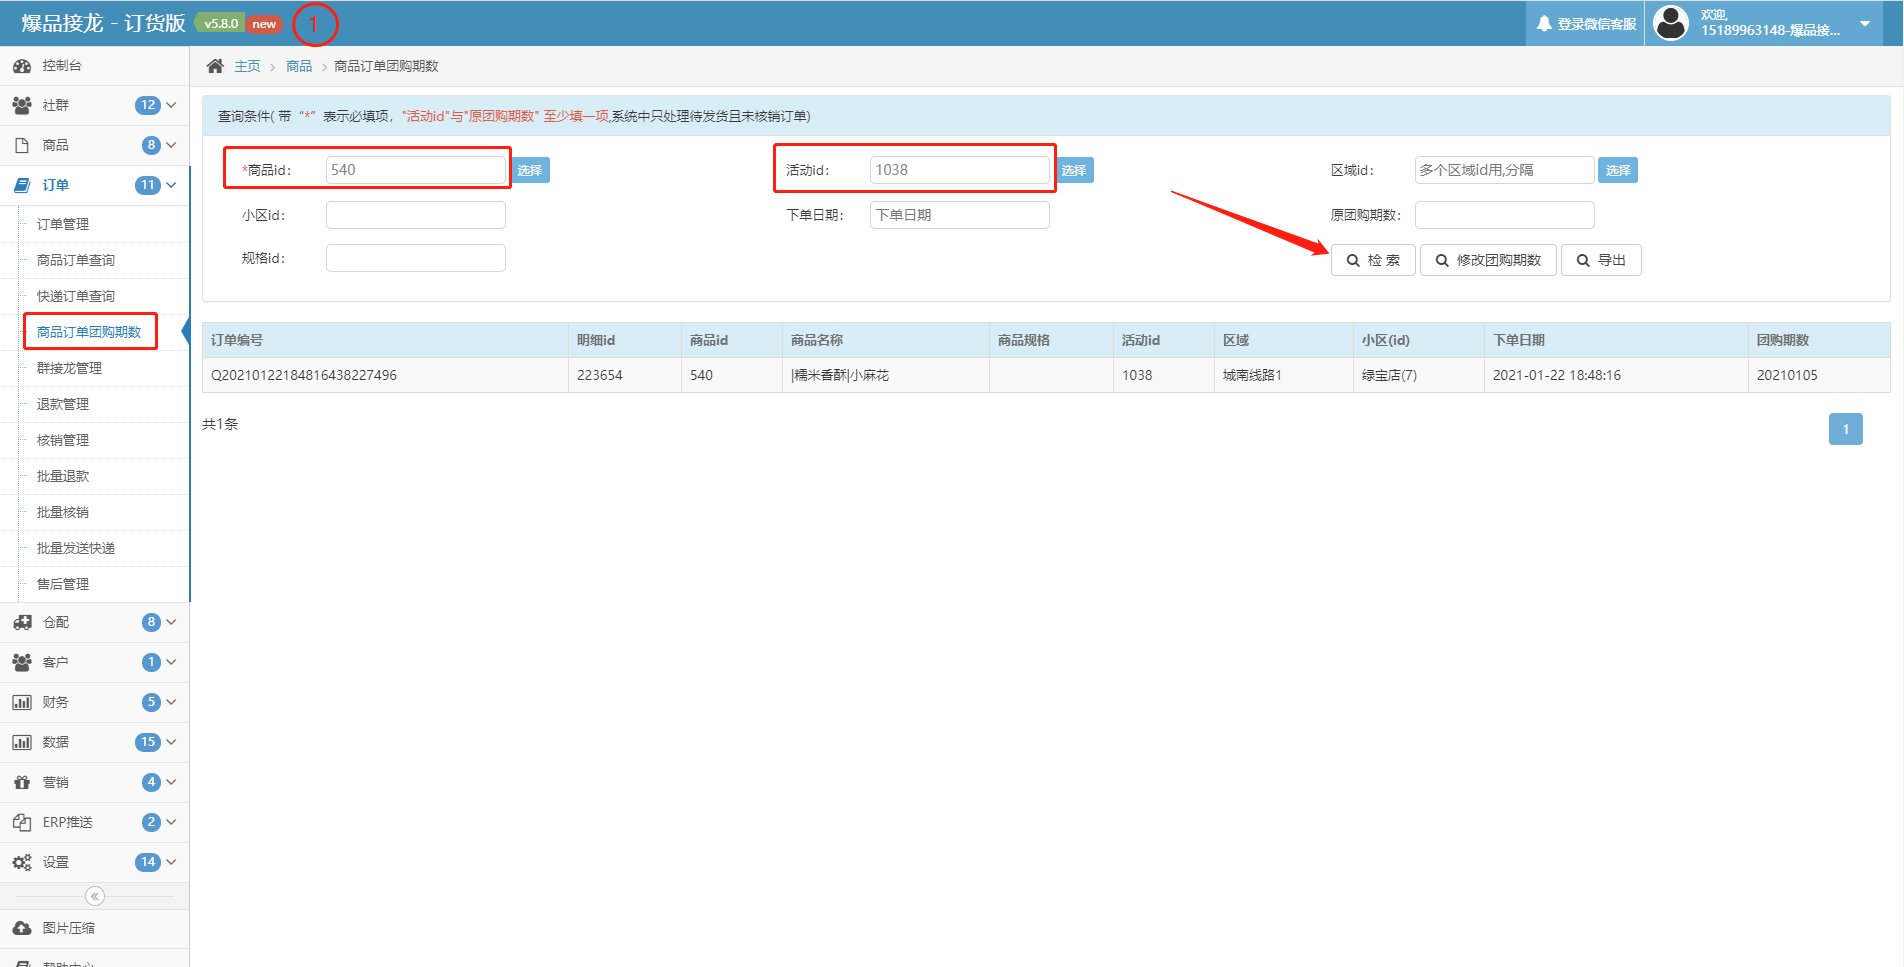Screen dimensions: 1904x967
Task: Expand the 仓配 menu chevron
Action: (171, 622)
